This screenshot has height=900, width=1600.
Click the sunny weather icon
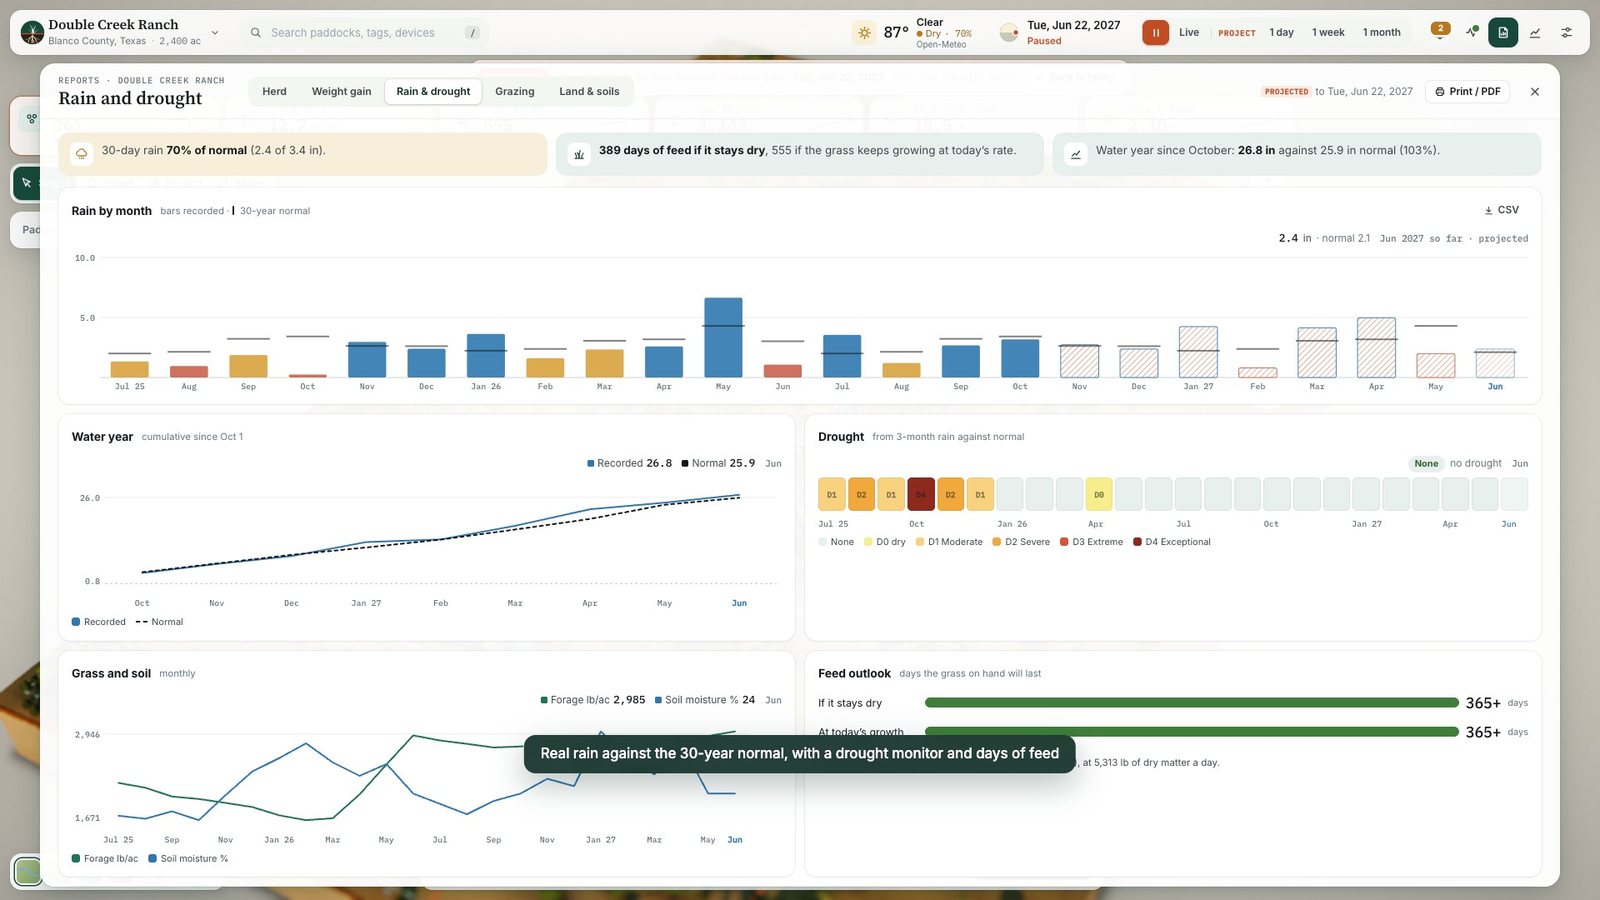tap(864, 32)
